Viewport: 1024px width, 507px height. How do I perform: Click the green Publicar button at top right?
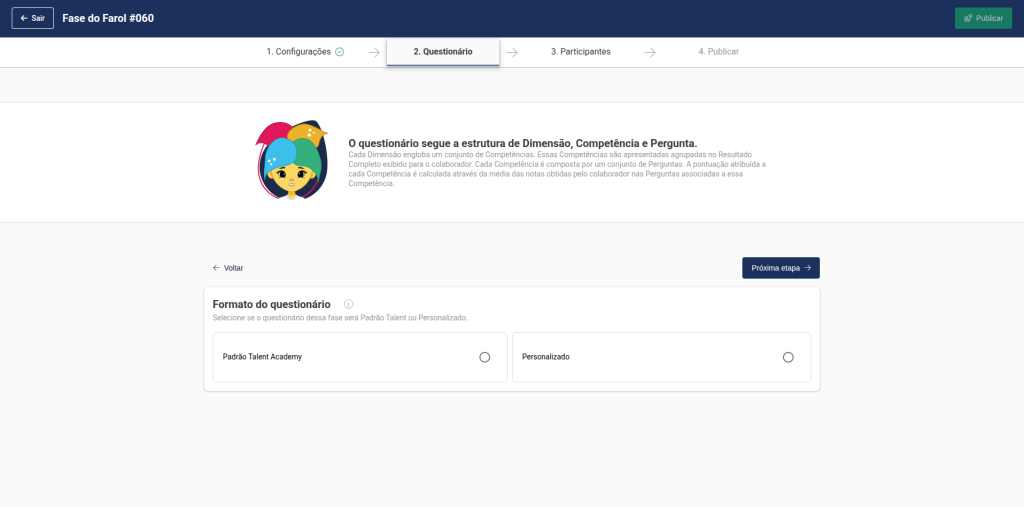(x=983, y=18)
